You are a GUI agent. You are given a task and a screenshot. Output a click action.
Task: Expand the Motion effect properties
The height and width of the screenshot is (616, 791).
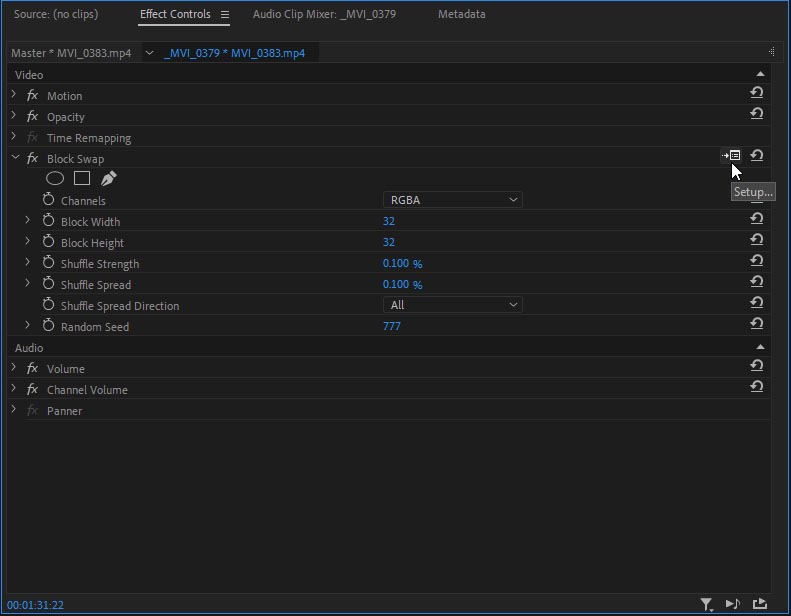(14, 95)
